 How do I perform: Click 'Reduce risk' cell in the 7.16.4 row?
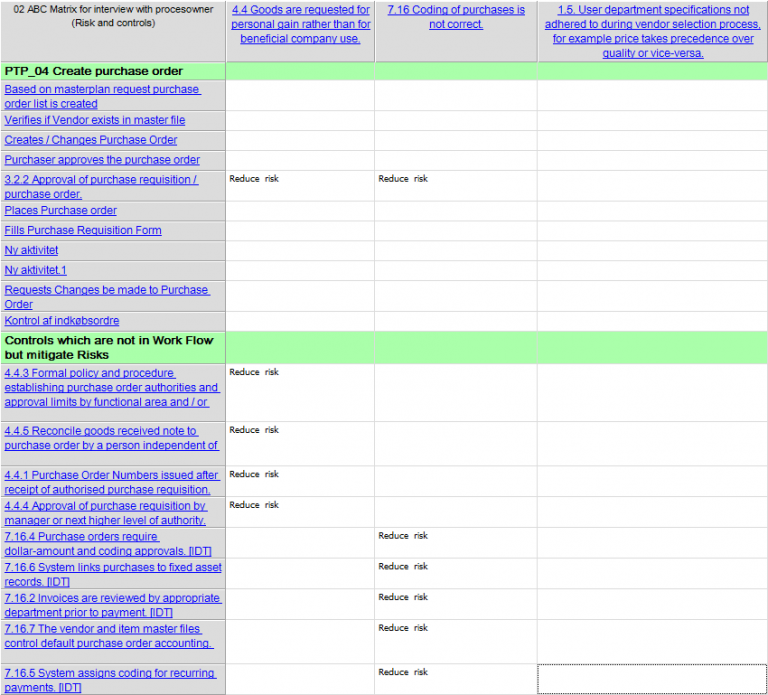tap(456, 543)
